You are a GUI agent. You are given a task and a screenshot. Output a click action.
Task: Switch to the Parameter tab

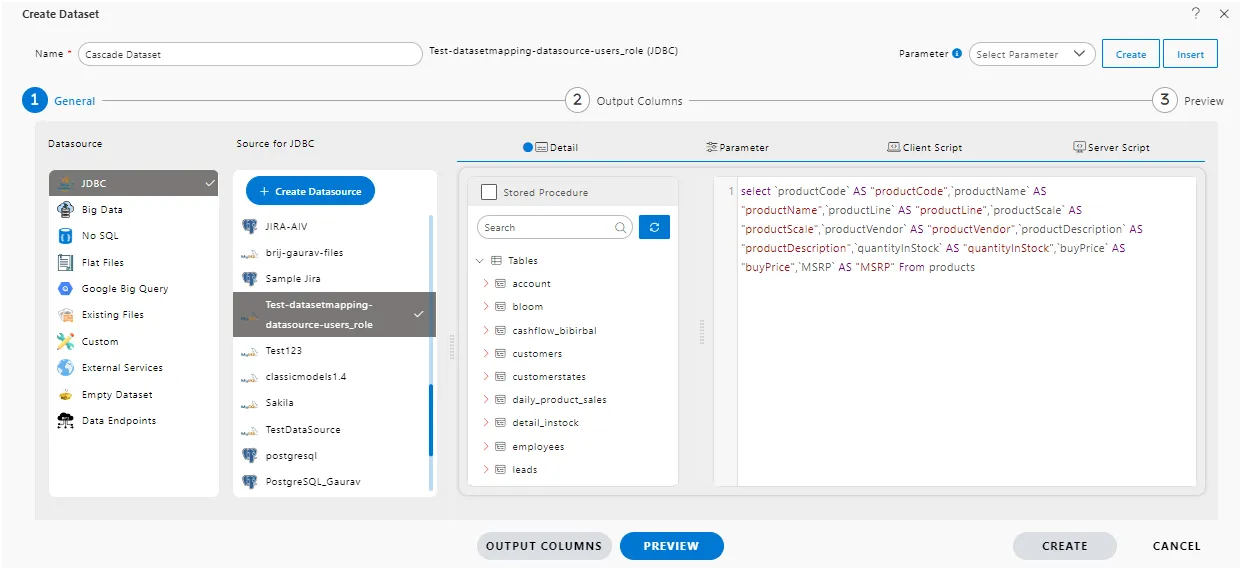737,147
